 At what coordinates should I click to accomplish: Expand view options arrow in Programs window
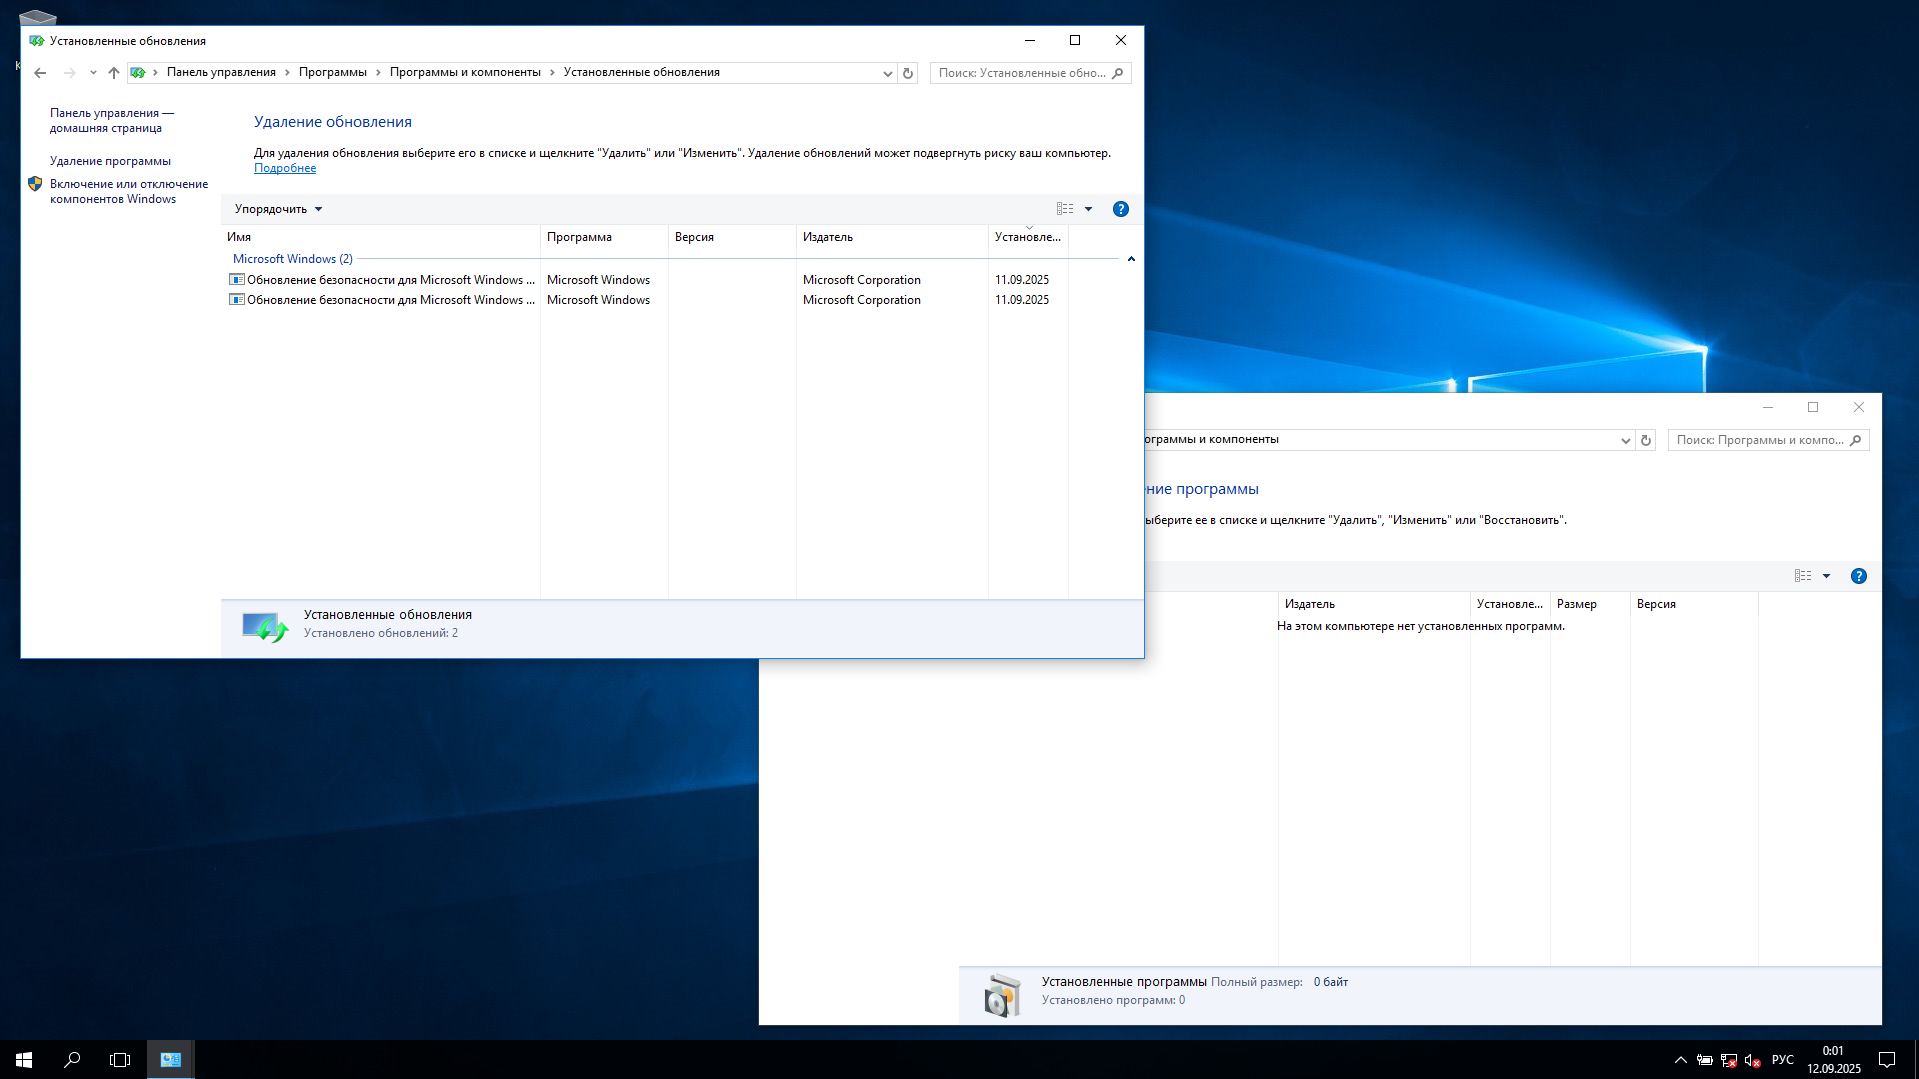[x=1826, y=576]
